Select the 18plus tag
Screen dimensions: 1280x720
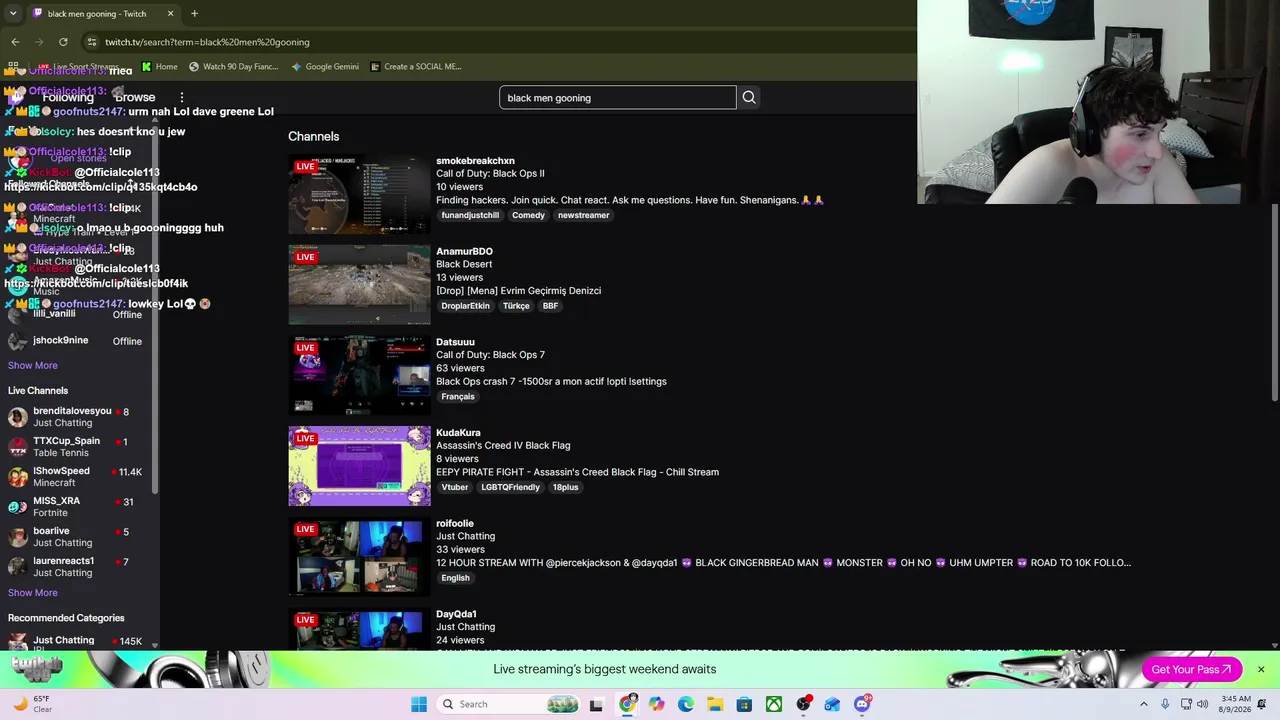point(565,487)
